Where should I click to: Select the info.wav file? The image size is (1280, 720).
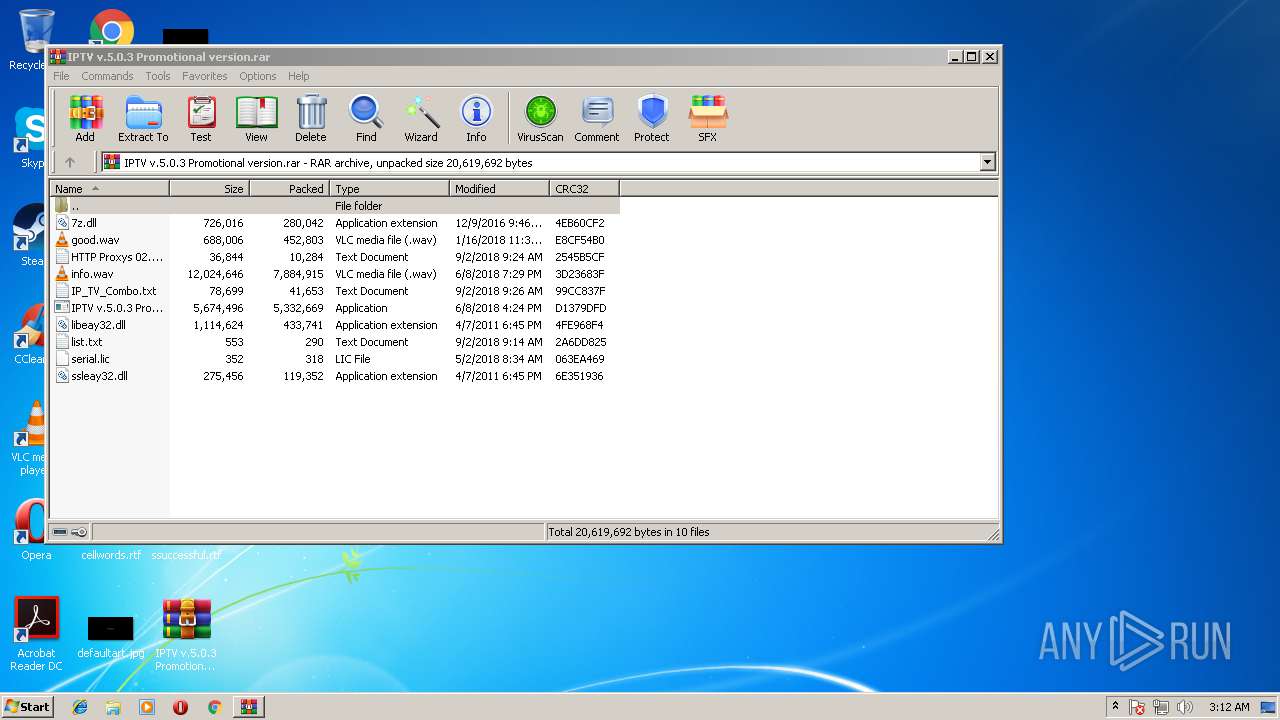tap(335, 274)
